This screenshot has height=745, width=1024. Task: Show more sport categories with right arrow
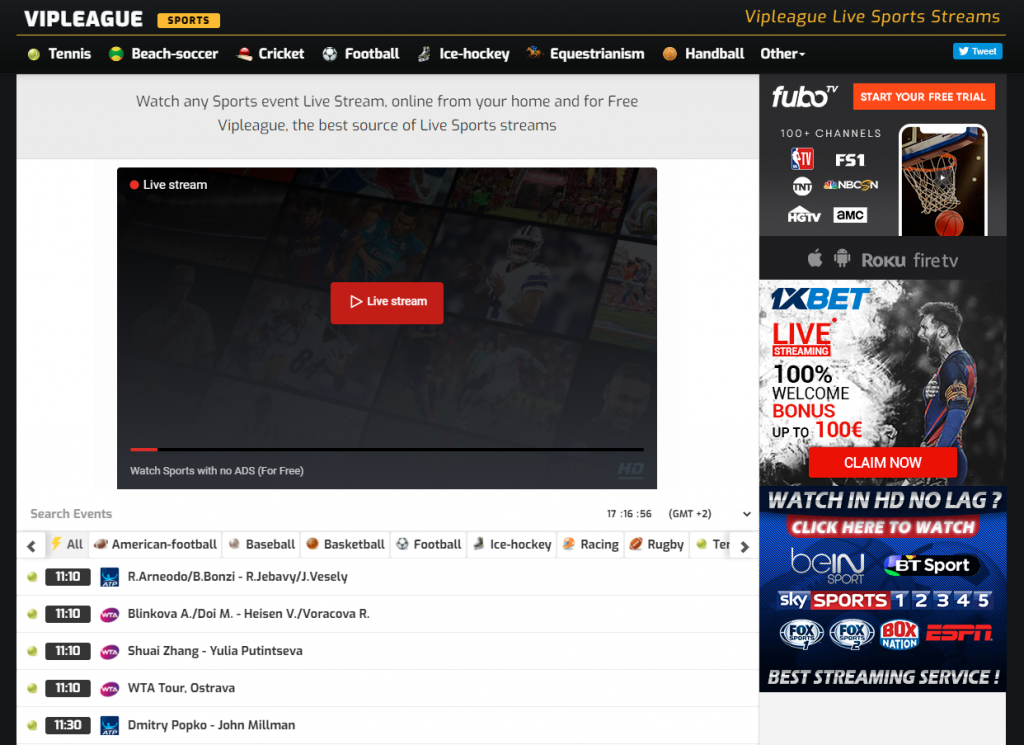(744, 546)
